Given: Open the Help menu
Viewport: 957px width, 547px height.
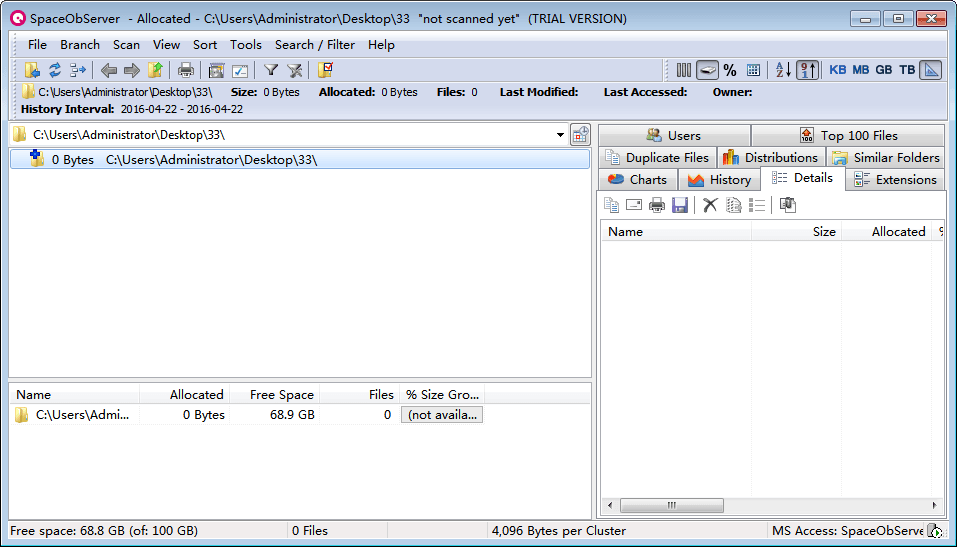Looking at the screenshot, I should [381, 45].
